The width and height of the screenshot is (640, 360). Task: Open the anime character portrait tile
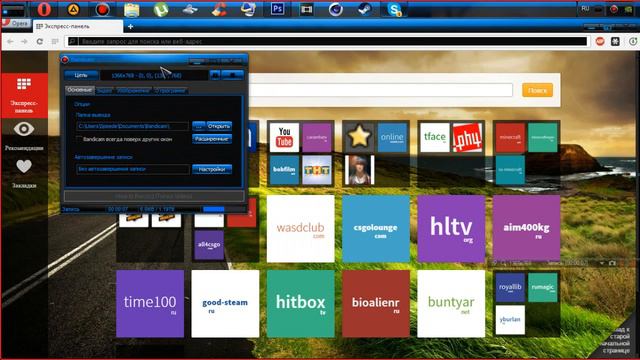pos(359,170)
